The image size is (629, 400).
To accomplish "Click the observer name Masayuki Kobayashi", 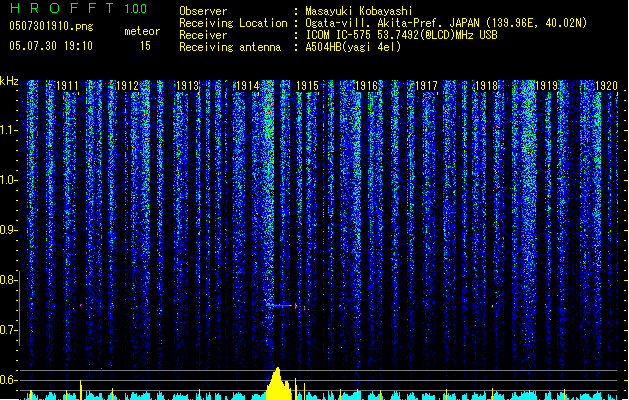I will pyautogui.click(x=359, y=11).
